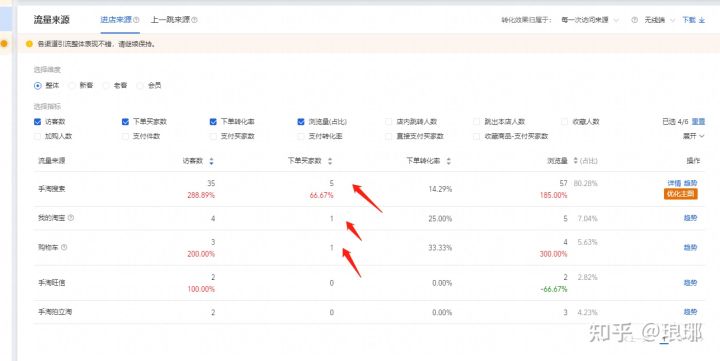
Task: Check the 直接支付买家数 checkbox
Action: [x=388, y=136]
